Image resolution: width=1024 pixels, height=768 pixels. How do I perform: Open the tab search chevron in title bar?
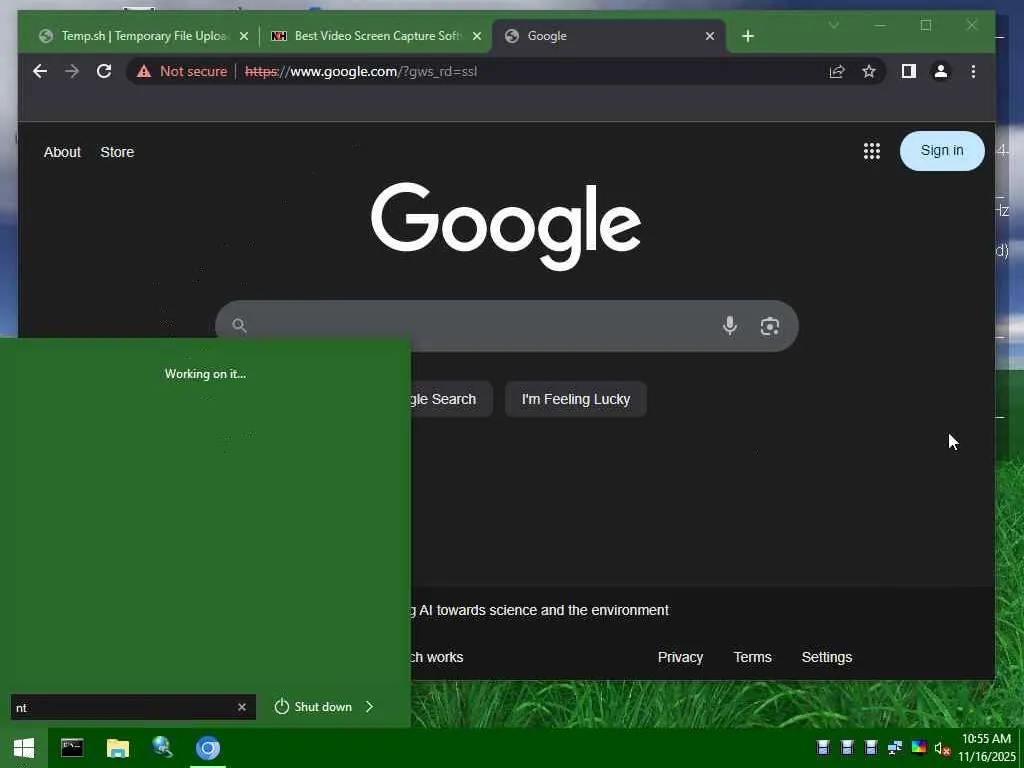pyautogui.click(x=834, y=25)
